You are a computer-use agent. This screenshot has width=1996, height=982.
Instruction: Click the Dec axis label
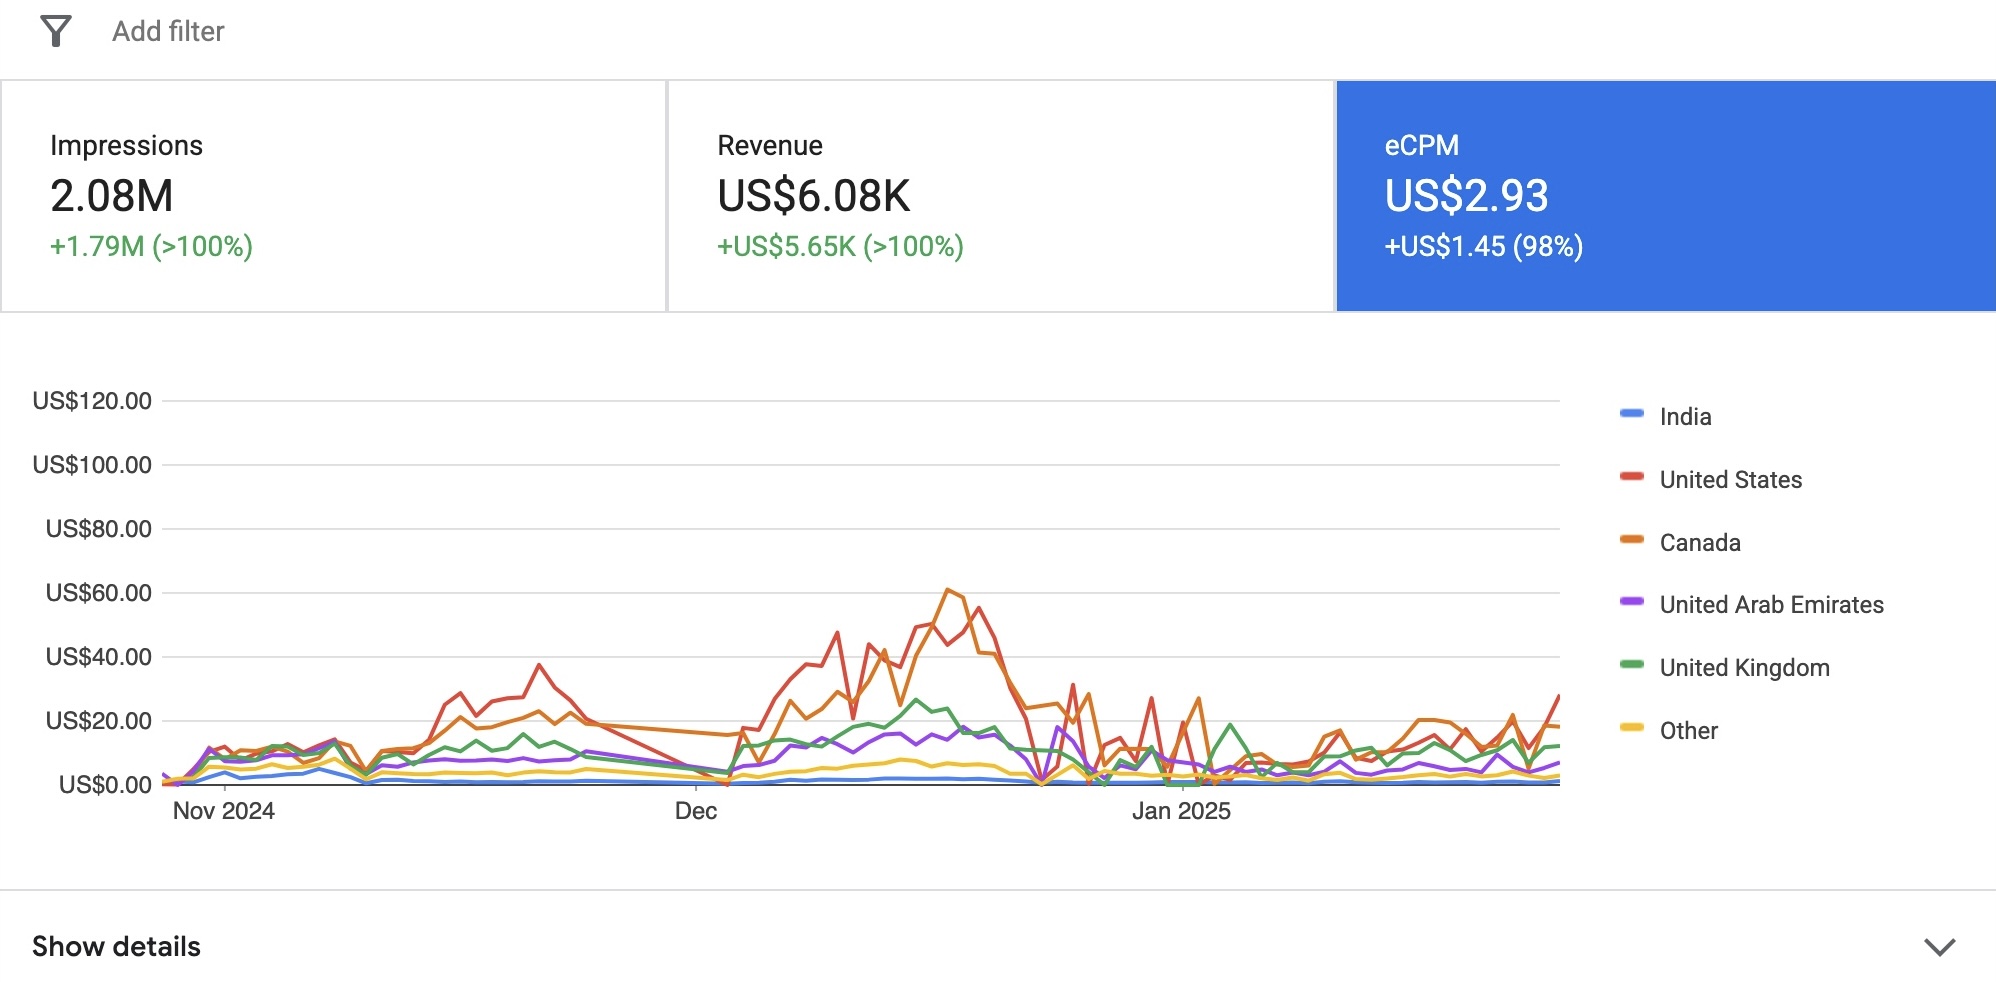click(696, 811)
